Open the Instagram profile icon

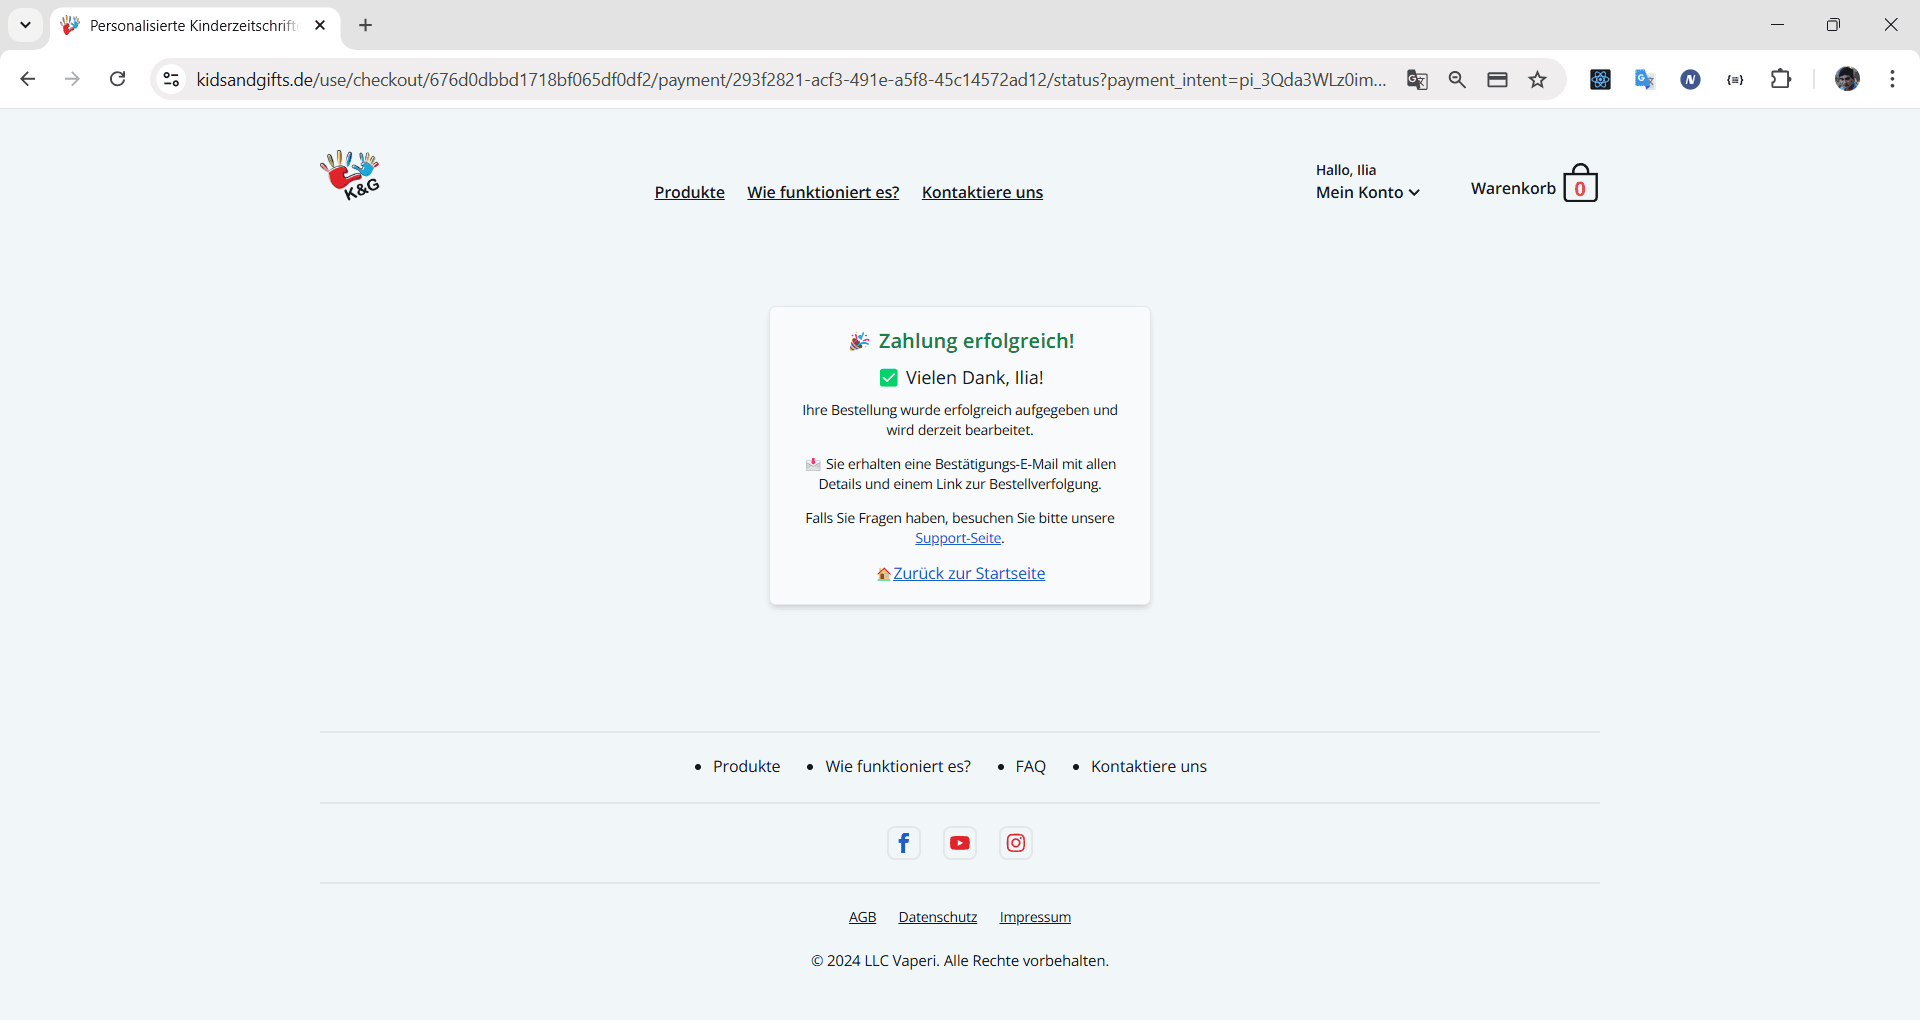[x=1016, y=843]
